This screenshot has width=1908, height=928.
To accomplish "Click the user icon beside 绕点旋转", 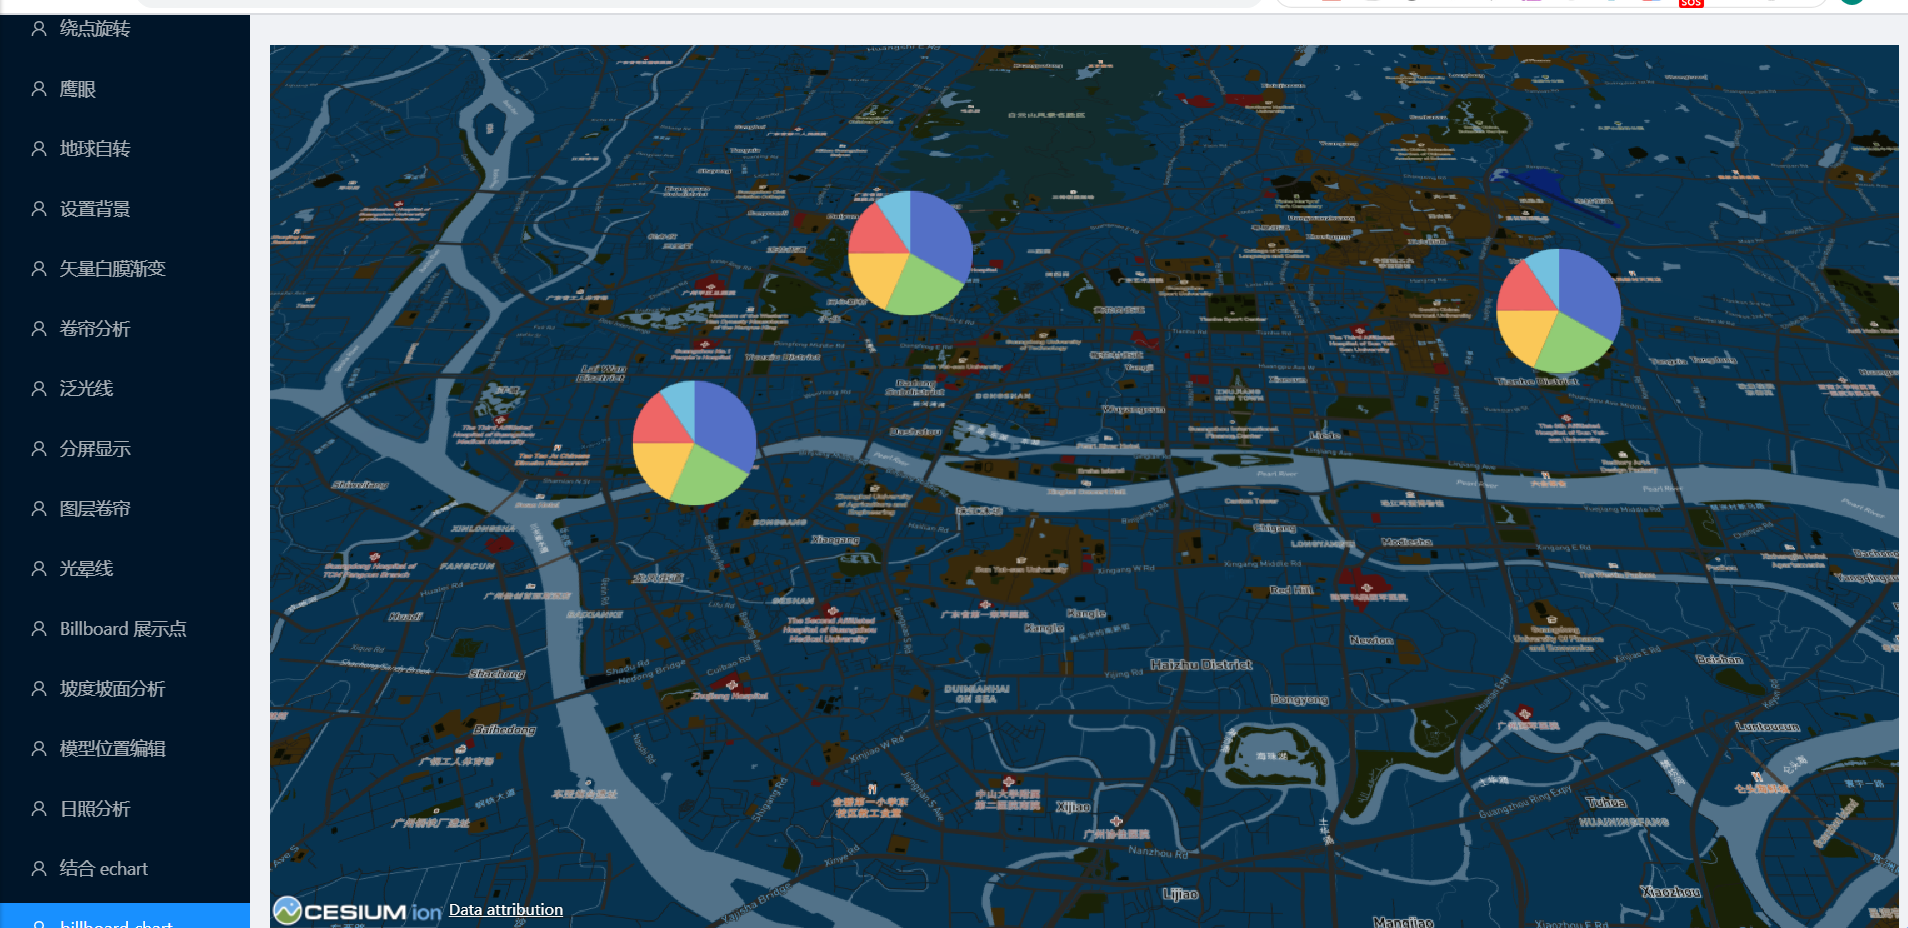I will (x=39, y=29).
